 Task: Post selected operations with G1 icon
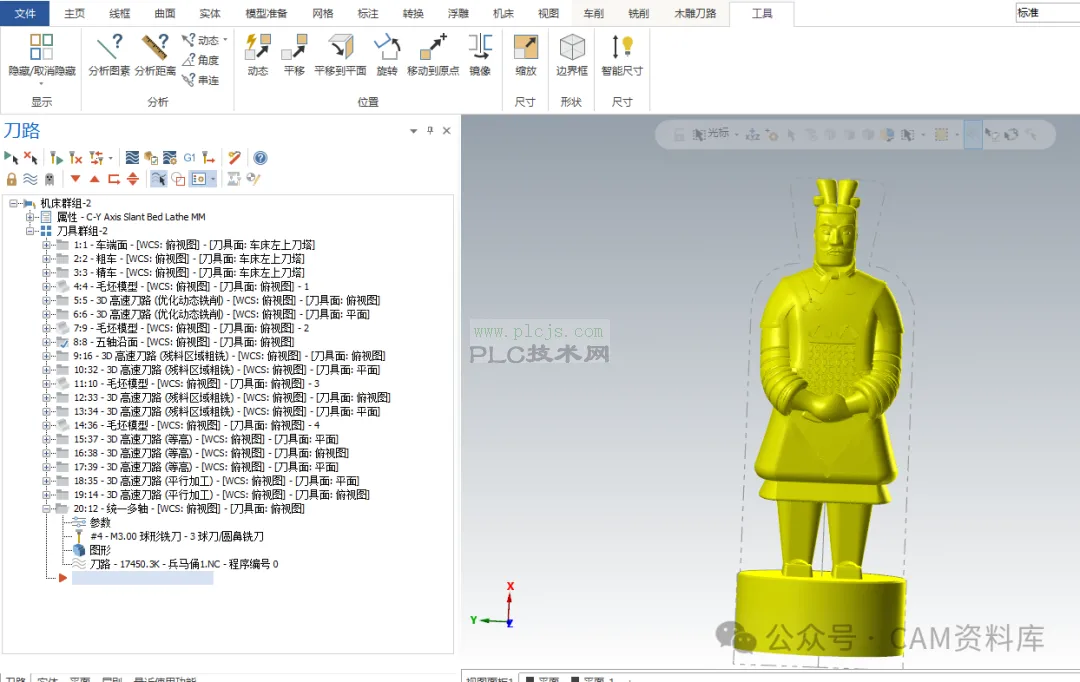(189, 158)
